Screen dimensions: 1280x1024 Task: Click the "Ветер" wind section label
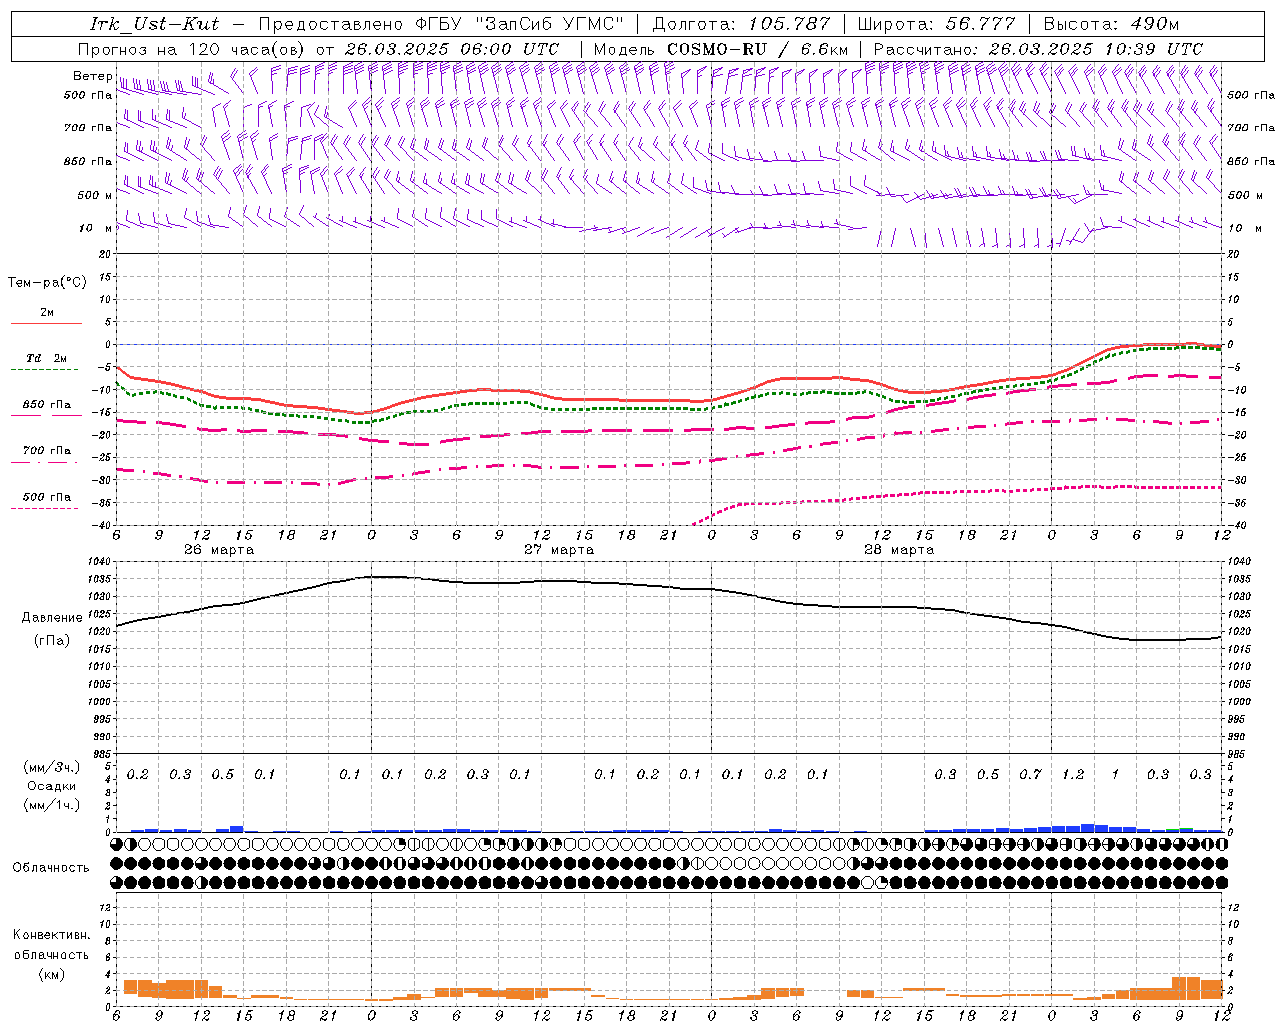(x=92, y=76)
